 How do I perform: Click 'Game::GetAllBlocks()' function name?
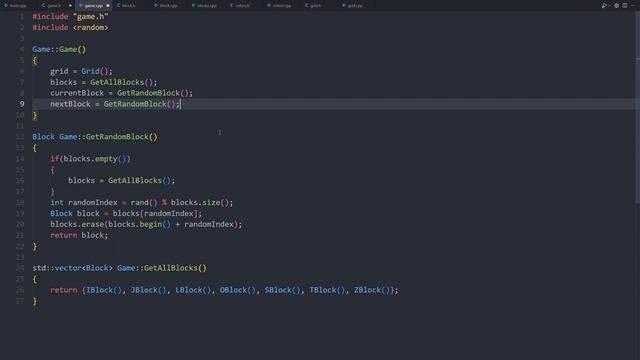point(162,268)
